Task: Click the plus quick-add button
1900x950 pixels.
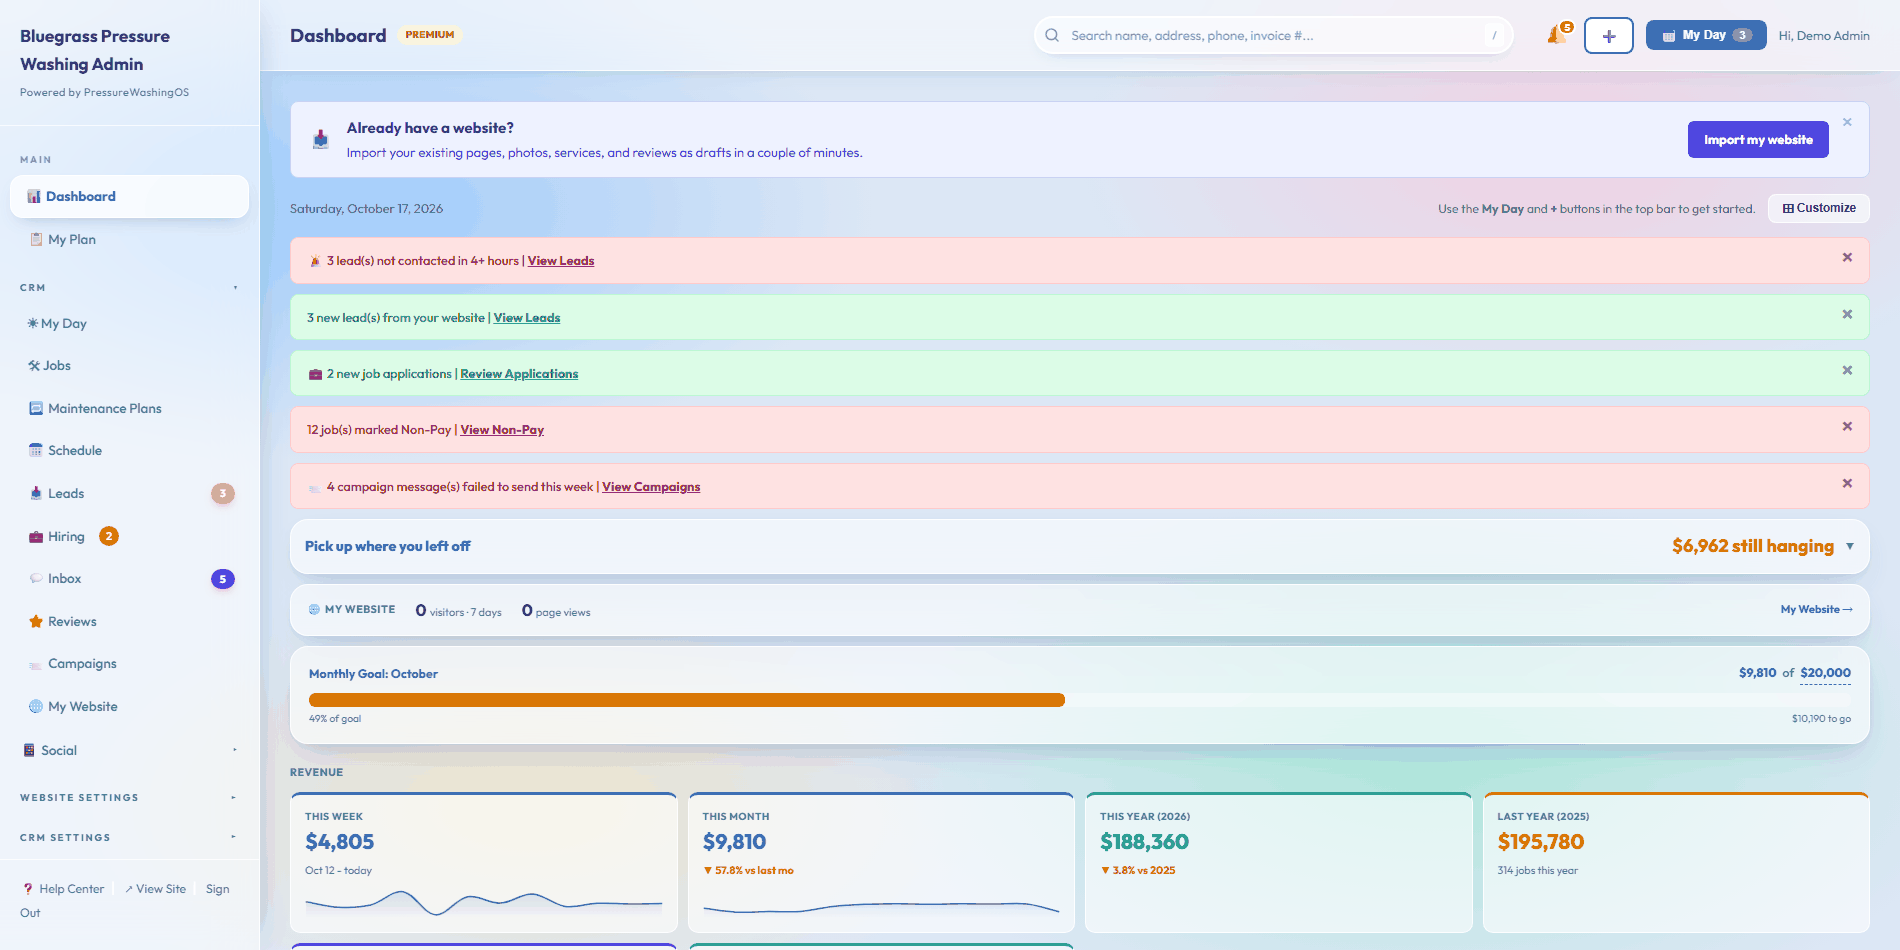Action: [1608, 36]
